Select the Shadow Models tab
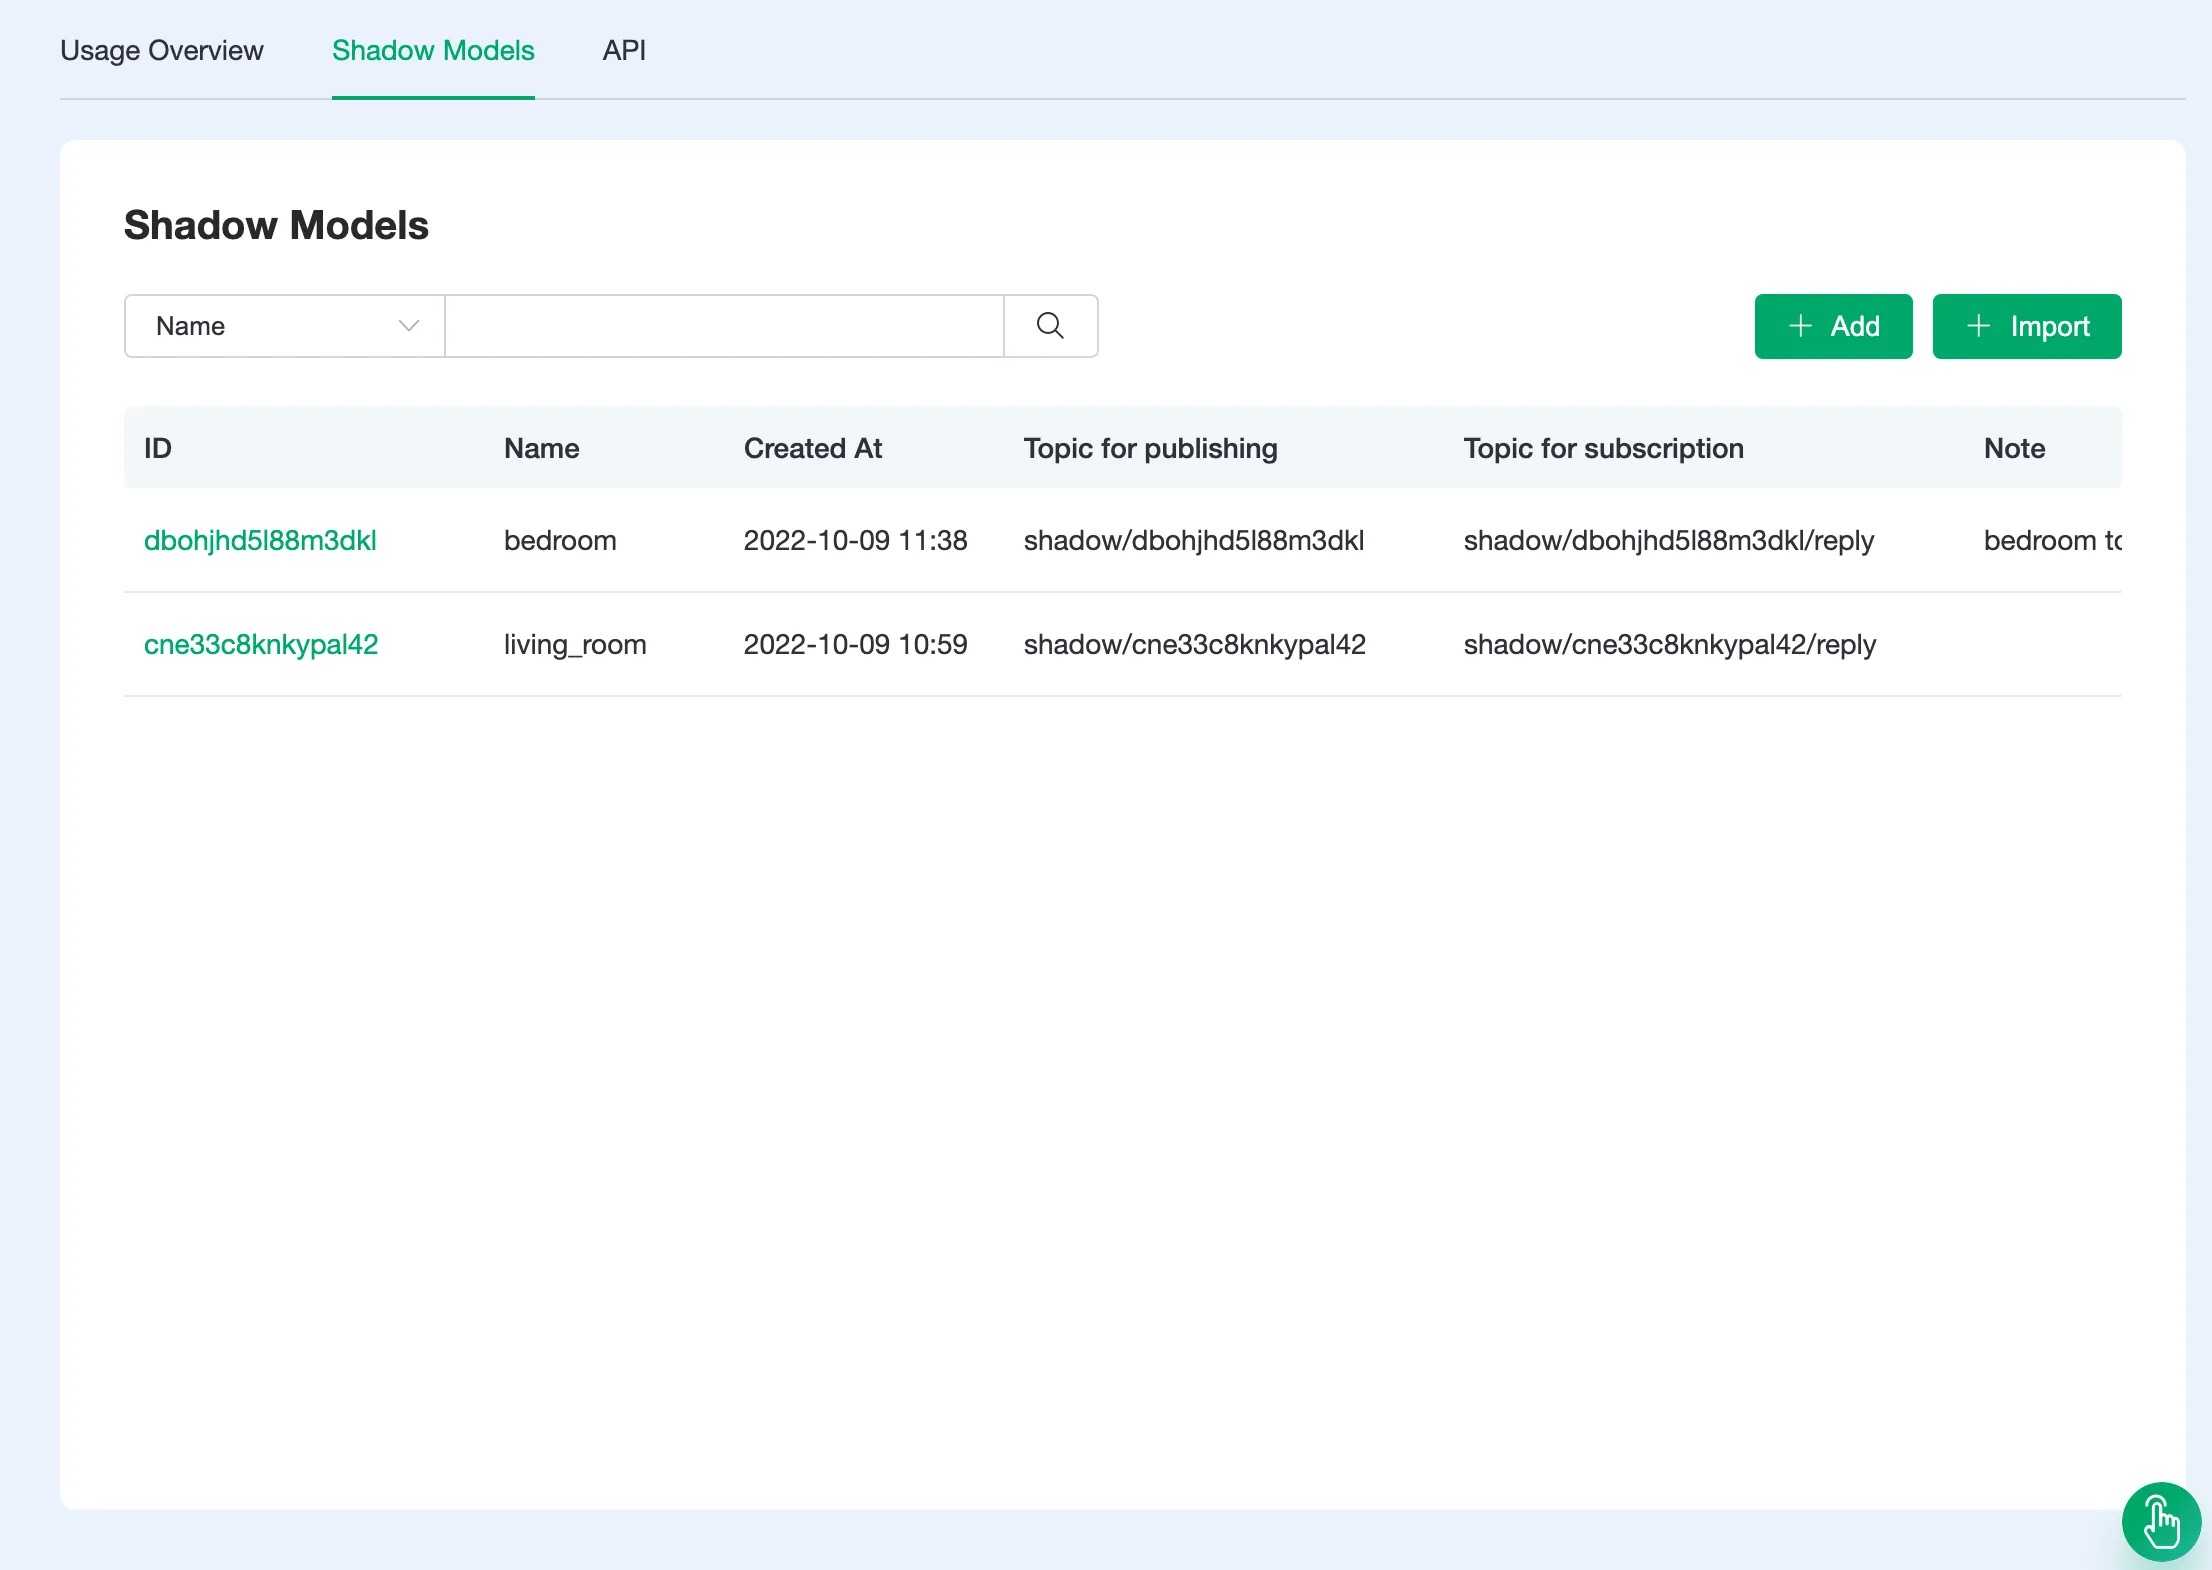This screenshot has width=2212, height=1570. coord(433,49)
